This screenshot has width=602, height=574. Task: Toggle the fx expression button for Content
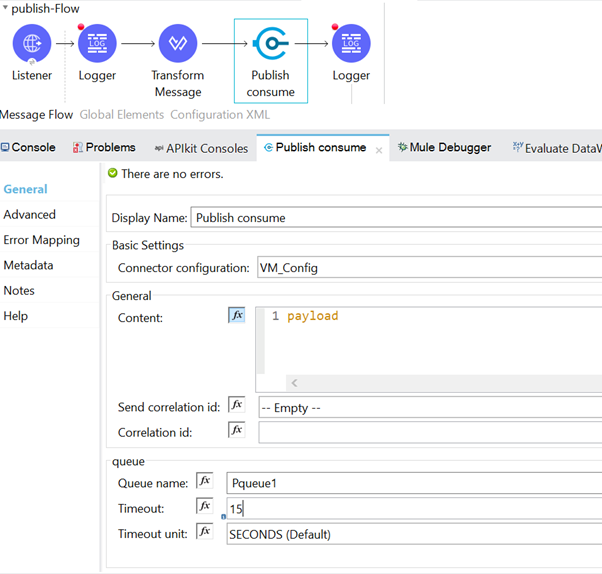click(x=237, y=315)
